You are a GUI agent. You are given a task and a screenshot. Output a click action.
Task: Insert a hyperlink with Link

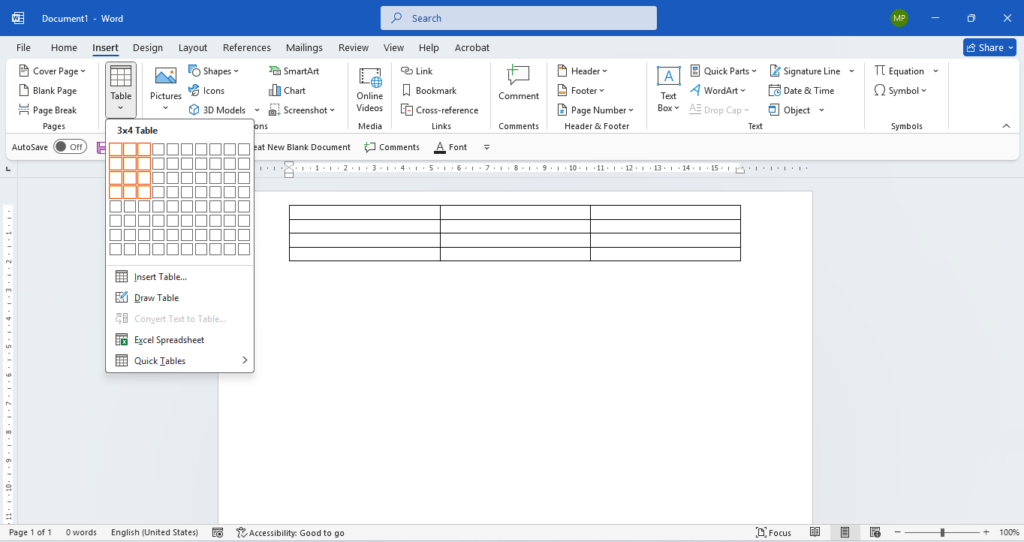[417, 71]
